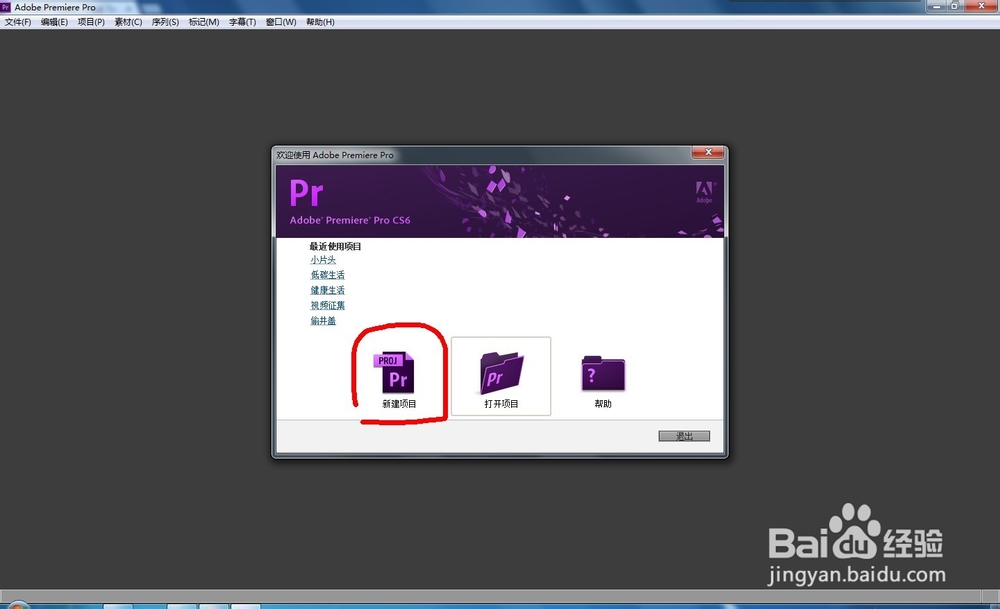Viewport: 1000px width, 609px height.
Task: Open recent project 视频征集
Action: pos(327,305)
